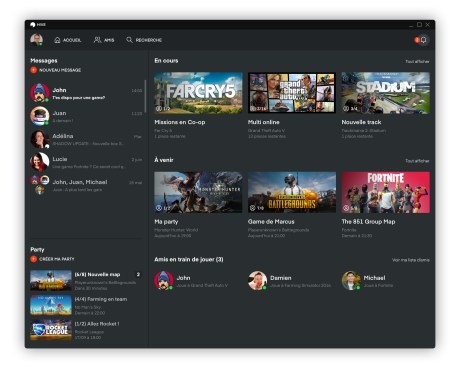Show all À venir sessions via Tout afficher
The image size is (460, 368).
pos(417,161)
